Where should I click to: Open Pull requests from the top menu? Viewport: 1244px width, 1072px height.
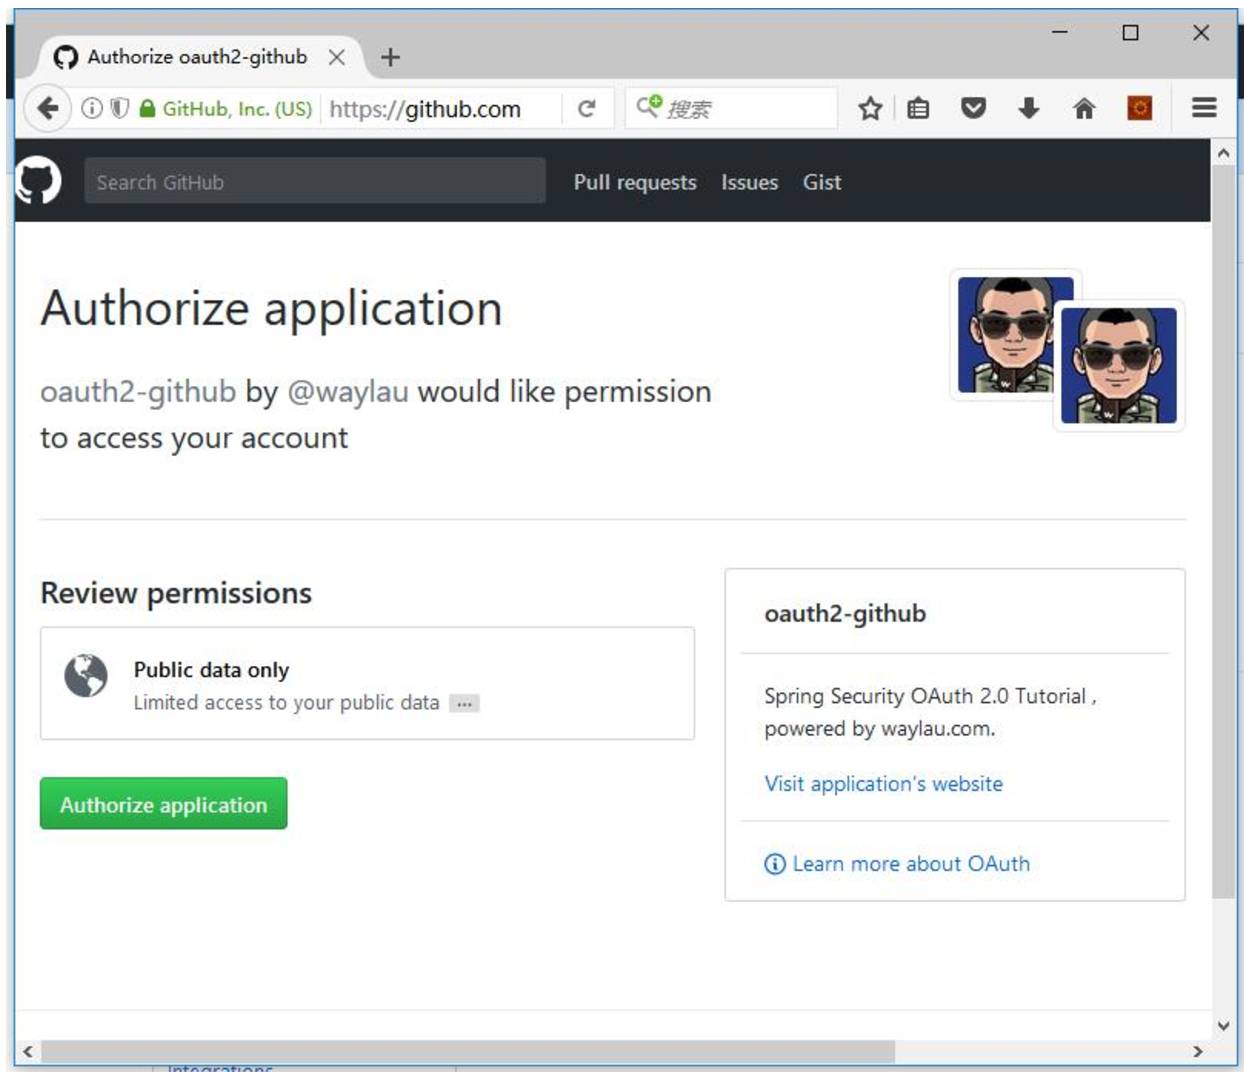pos(634,182)
